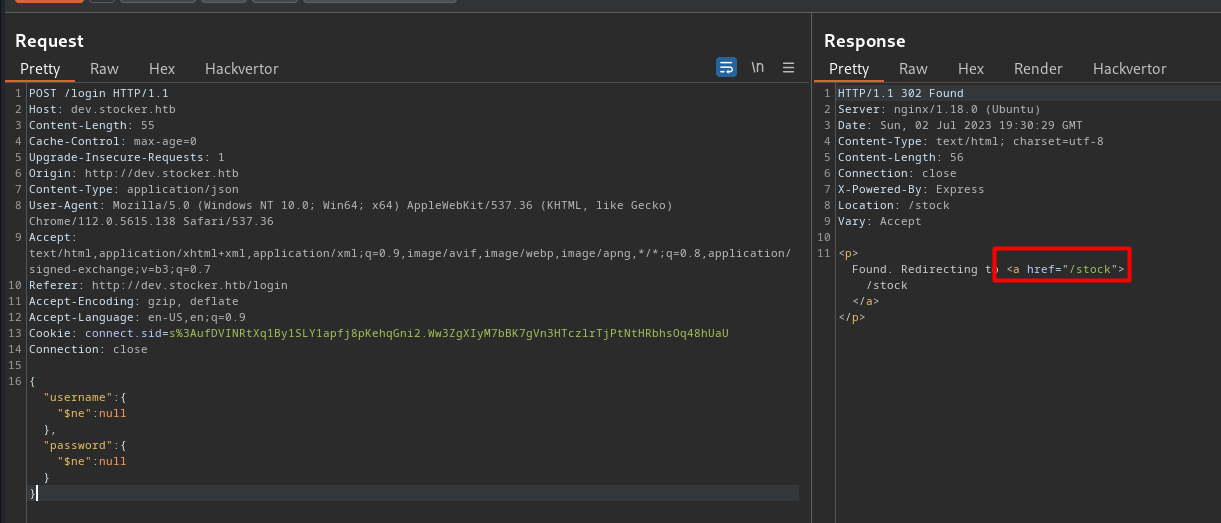Image resolution: width=1221 pixels, height=523 pixels.
Task: Click the 'Cookie: connect.sid' header line
Action: 379,333
